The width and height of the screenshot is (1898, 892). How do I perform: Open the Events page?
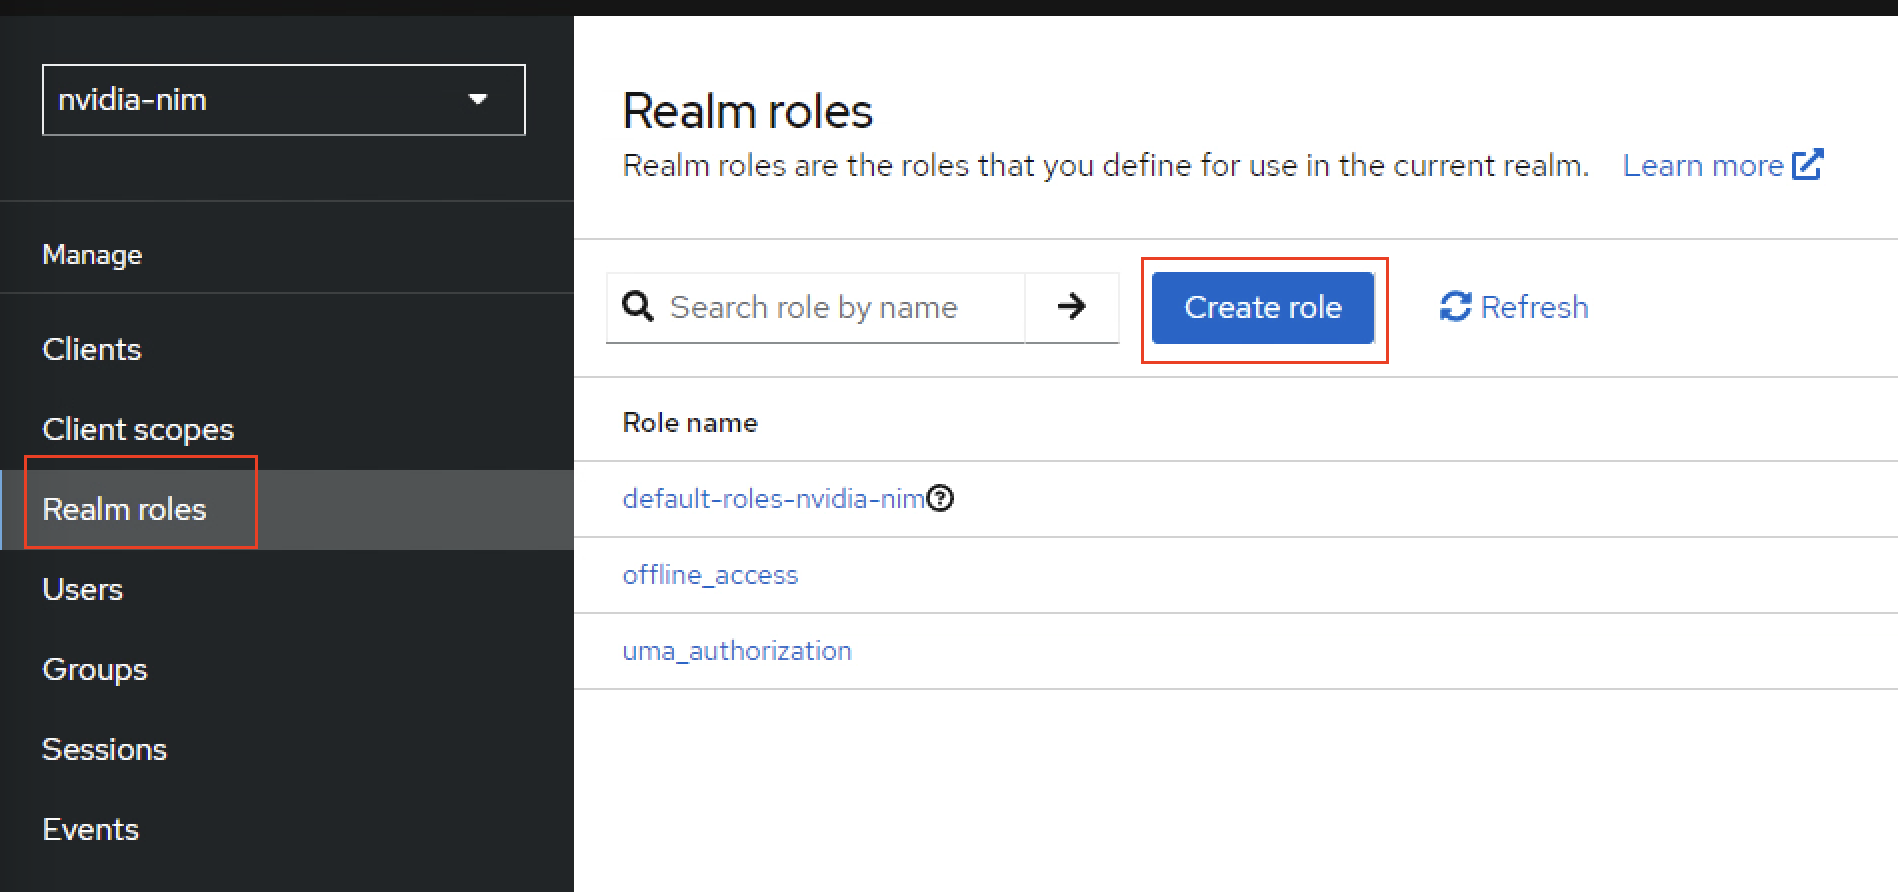point(91,829)
